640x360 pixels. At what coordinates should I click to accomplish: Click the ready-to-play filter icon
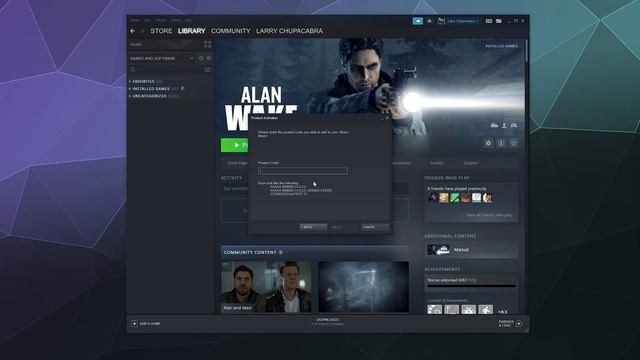[x=209, y=58]
